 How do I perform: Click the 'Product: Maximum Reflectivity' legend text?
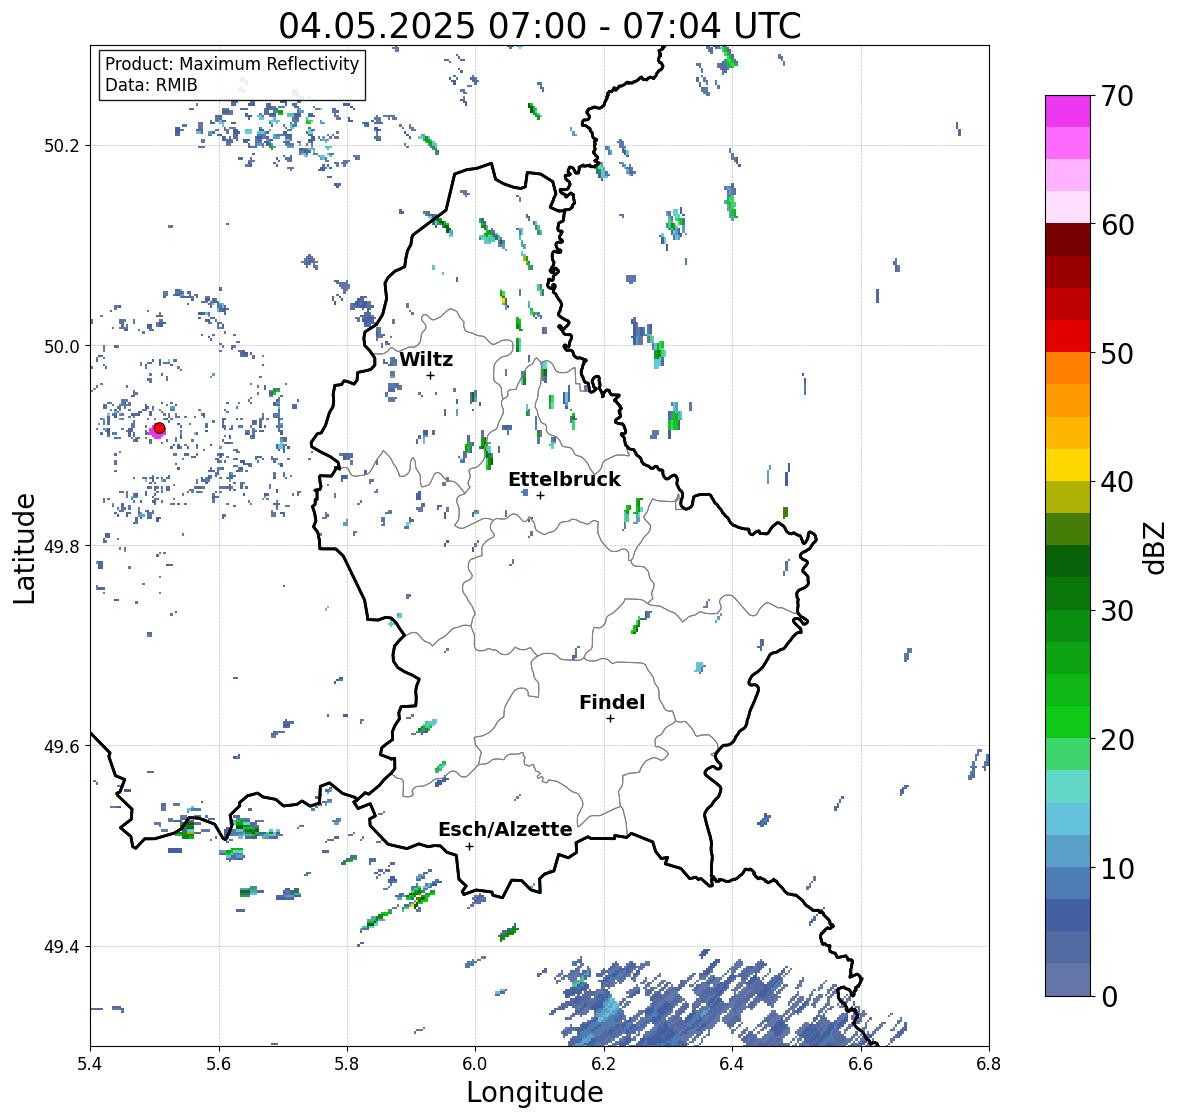coord(232,64)
